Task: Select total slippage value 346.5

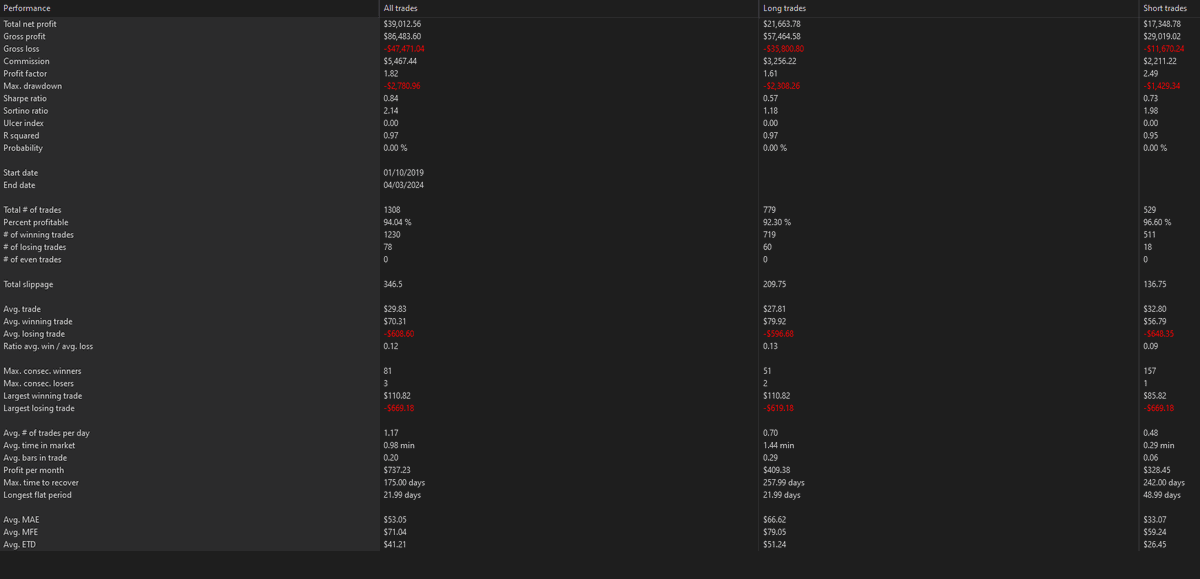Action: coord(393,284)
